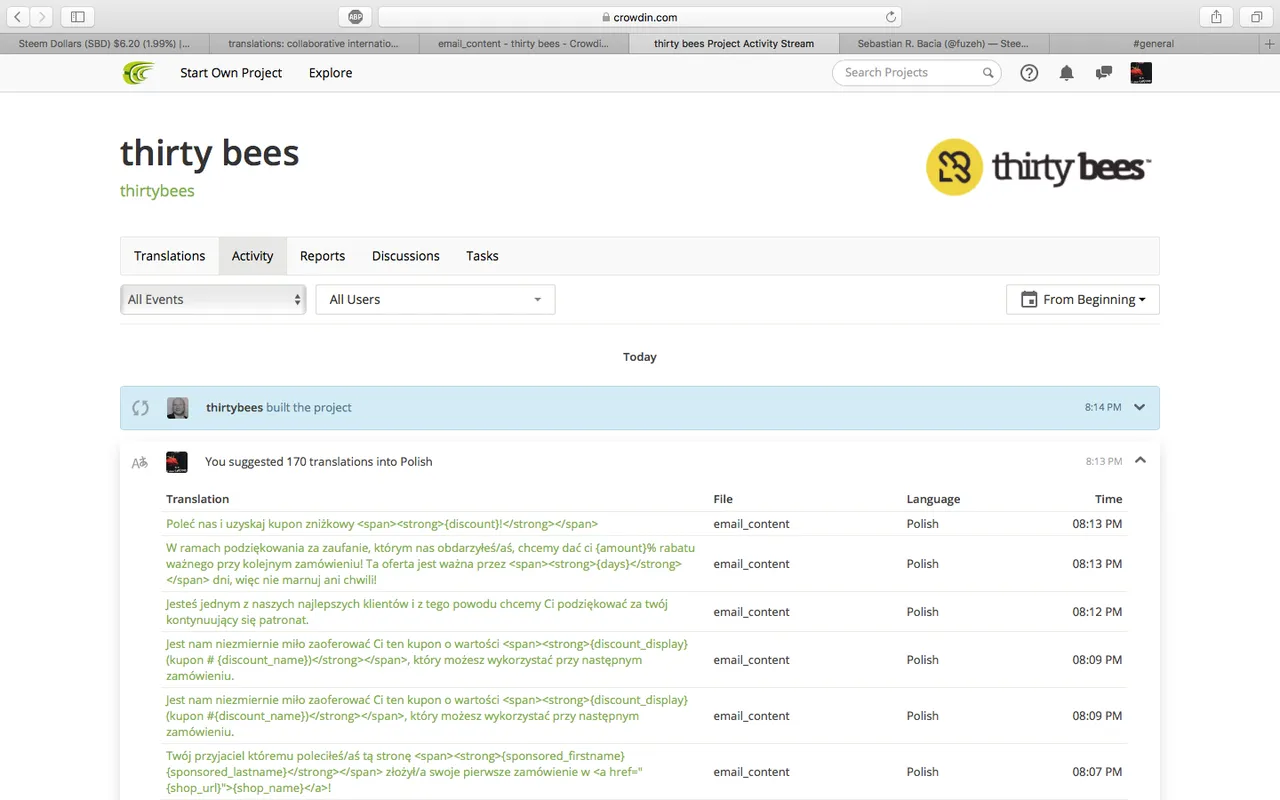Go back with the Safari back arrow
This screenshot has height=800, width=1280.
[17, 17]
